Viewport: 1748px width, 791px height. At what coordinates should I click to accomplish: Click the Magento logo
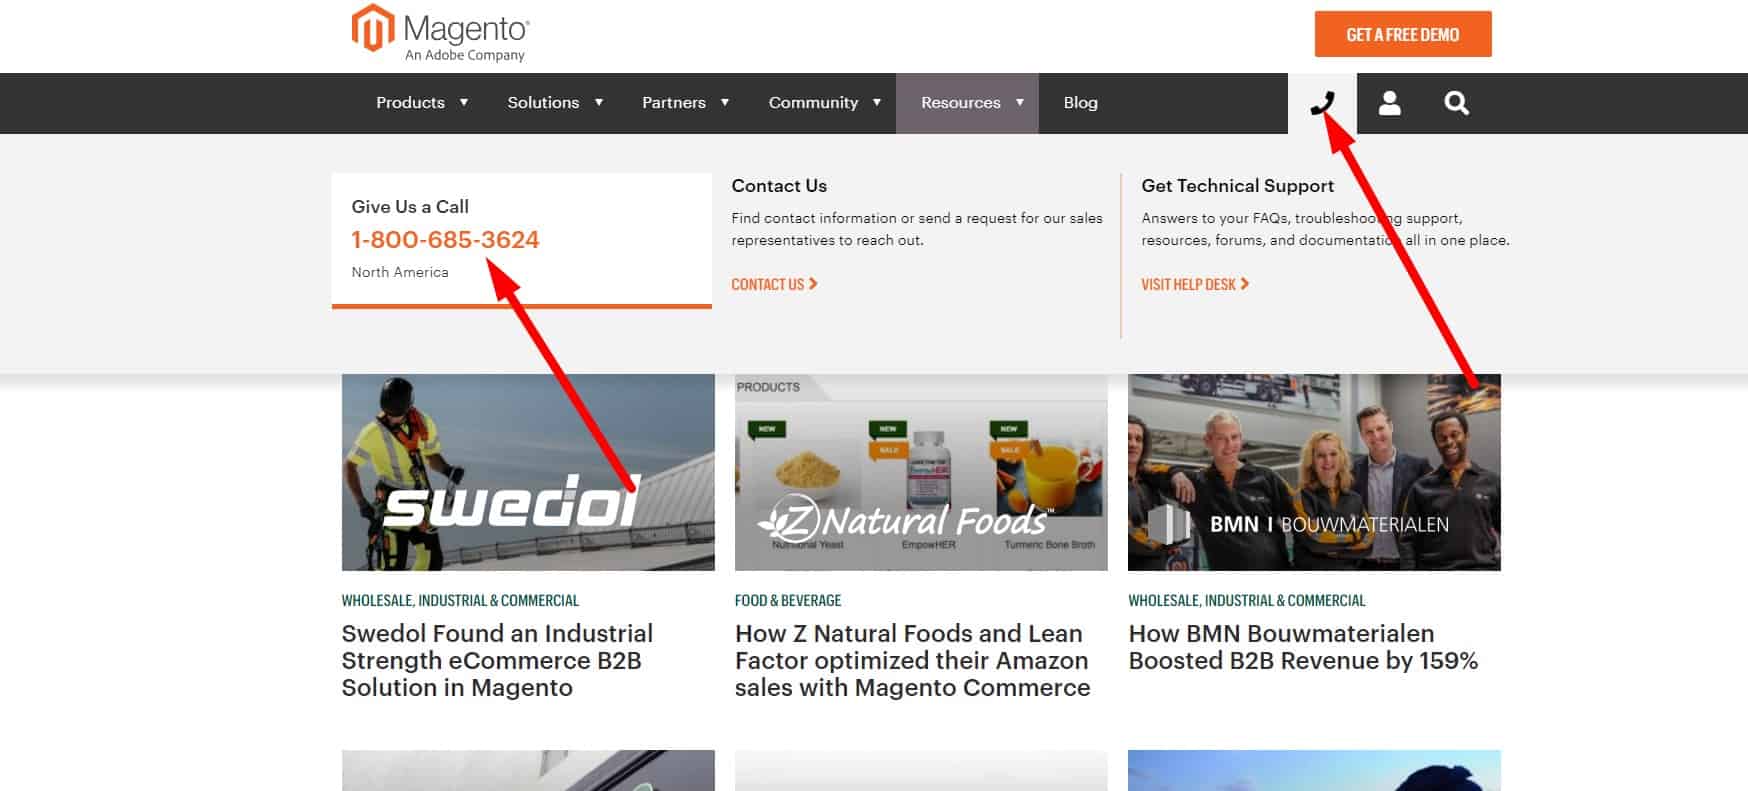pos(441,34)
